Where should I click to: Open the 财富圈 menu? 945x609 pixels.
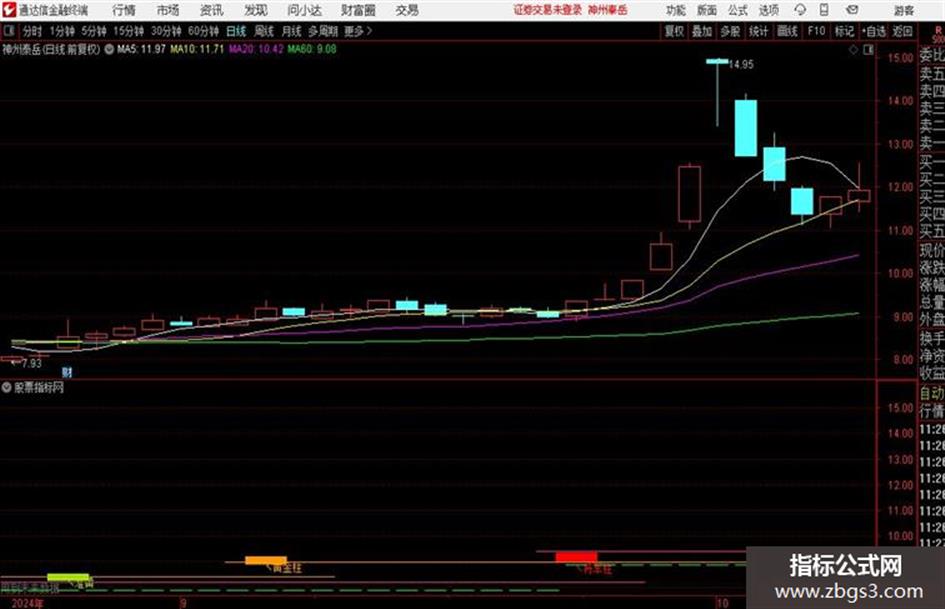point(358,10)
